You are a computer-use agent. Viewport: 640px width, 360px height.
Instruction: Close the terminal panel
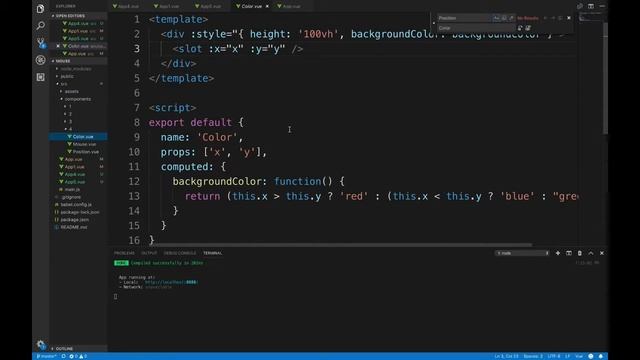point(602,253)
